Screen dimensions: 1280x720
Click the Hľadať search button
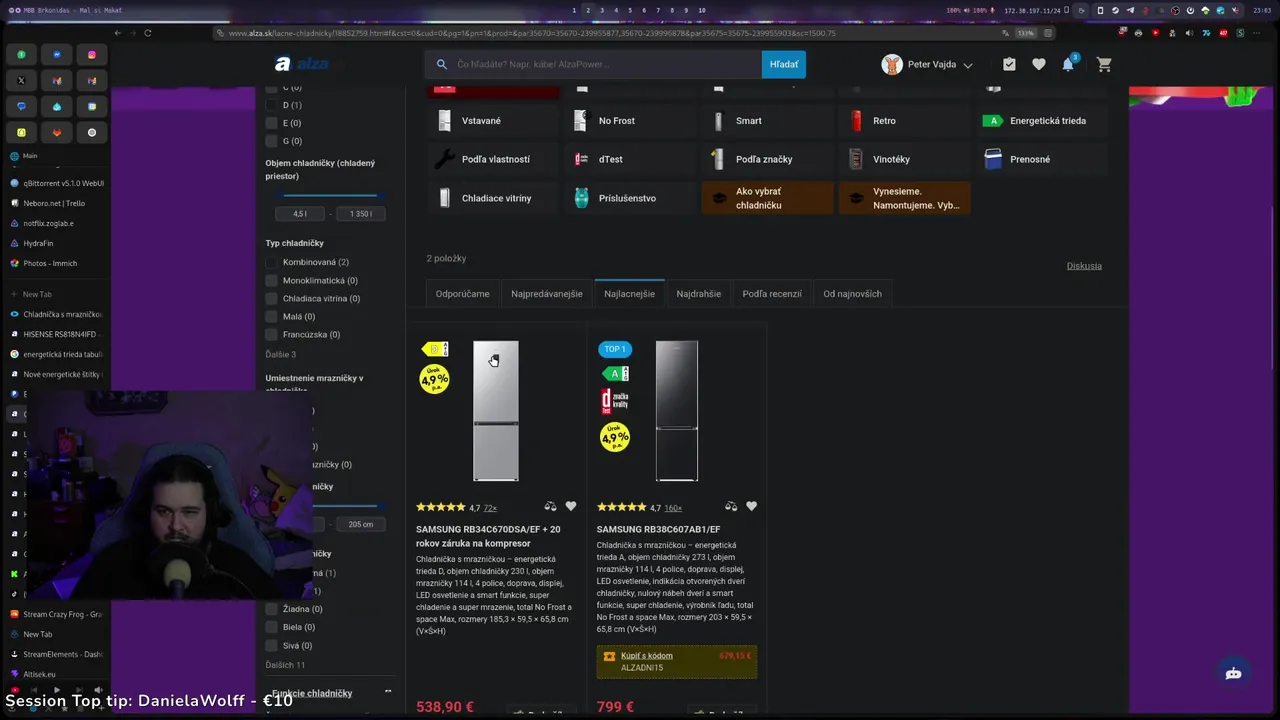tap(784, 64)
